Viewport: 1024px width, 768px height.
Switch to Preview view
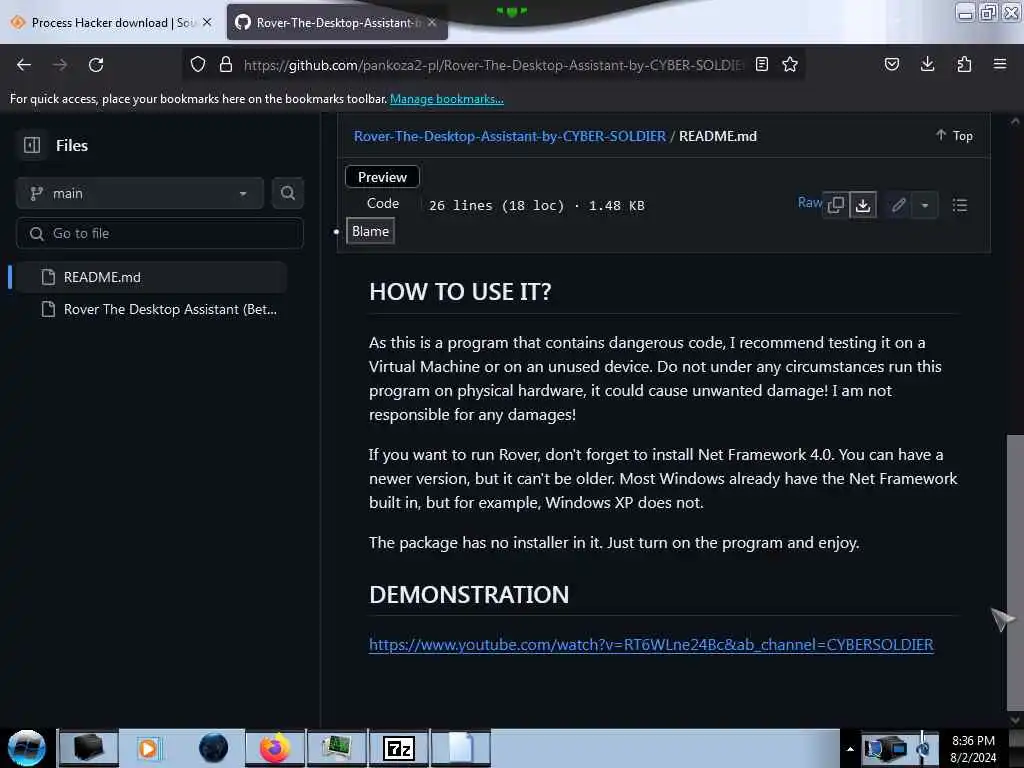382,177
